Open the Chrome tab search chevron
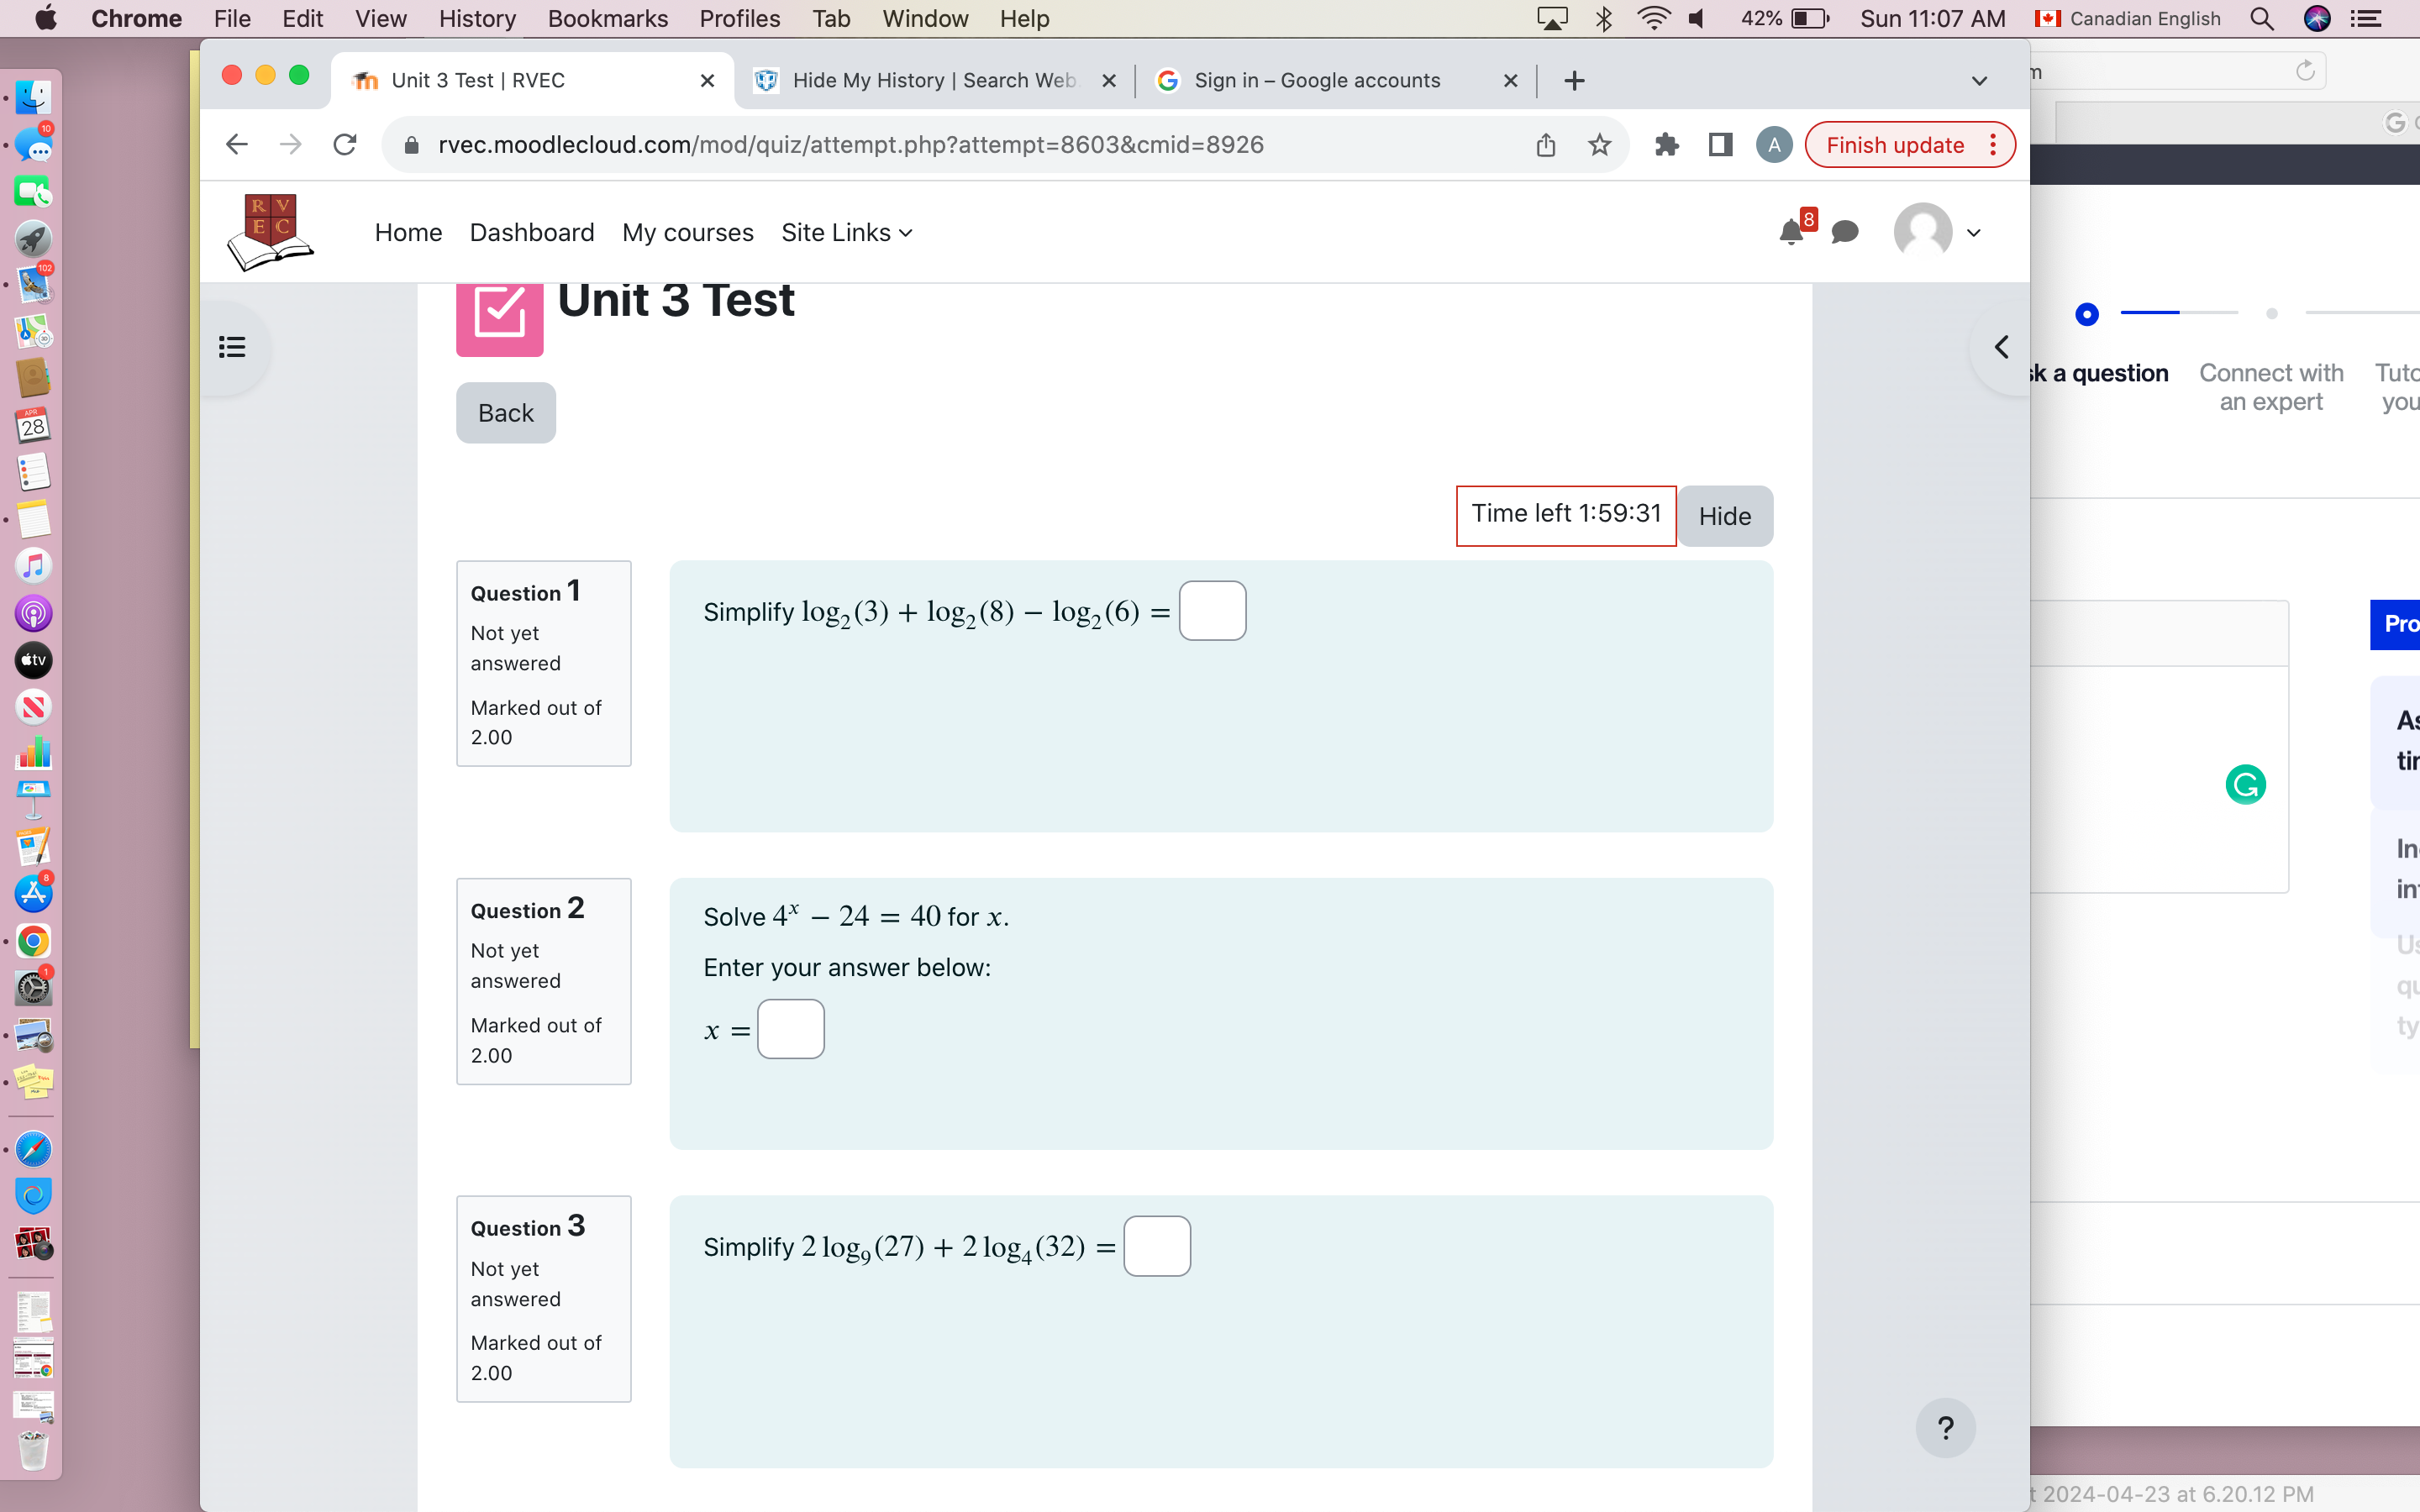This screenshot has height=1512, width=2420. pyautogui.click(x=1978, y=81)
